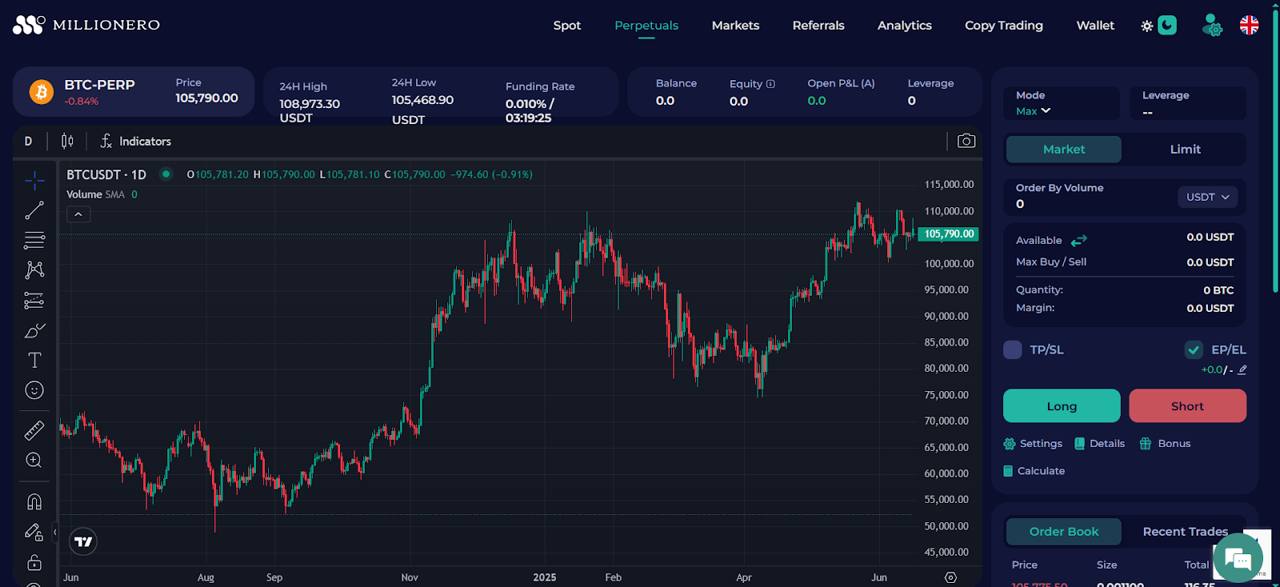
Task: Uncheck the EP/EL checkbox
Action: pos(1193,349)
